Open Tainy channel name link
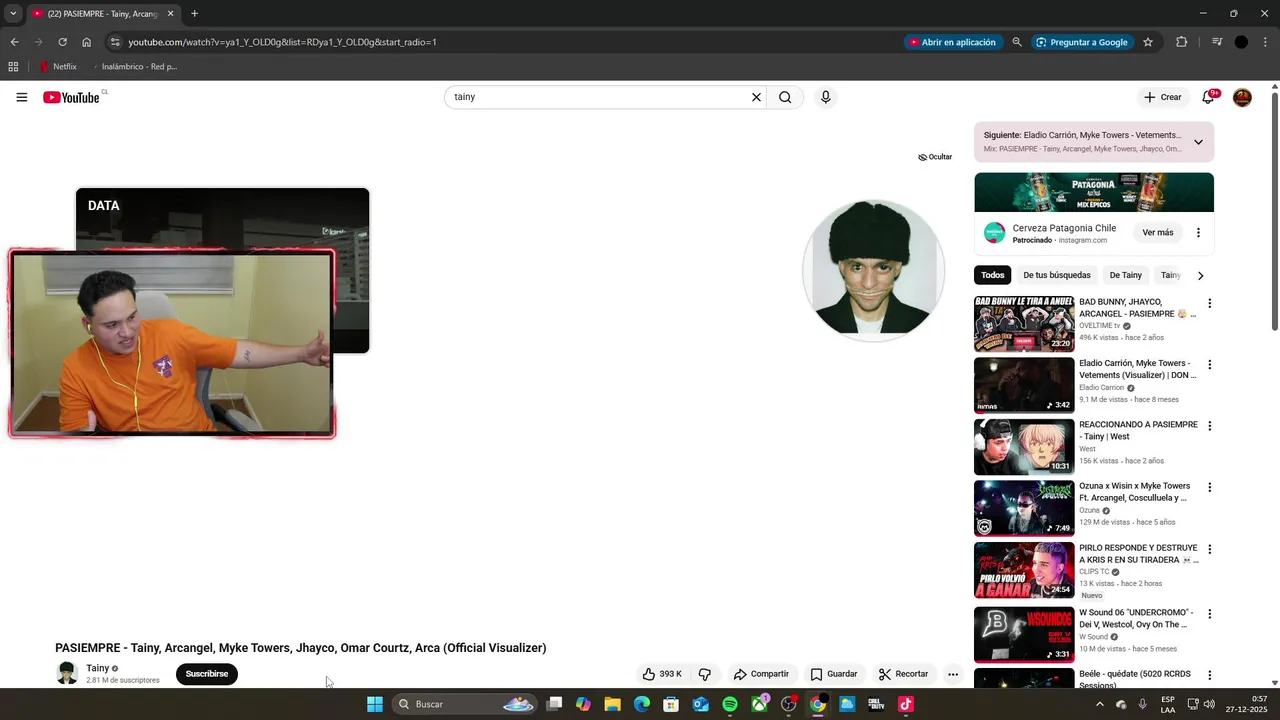Viewport: 1280px width, 720px height. pyautogui.click(x=98, y=668)
